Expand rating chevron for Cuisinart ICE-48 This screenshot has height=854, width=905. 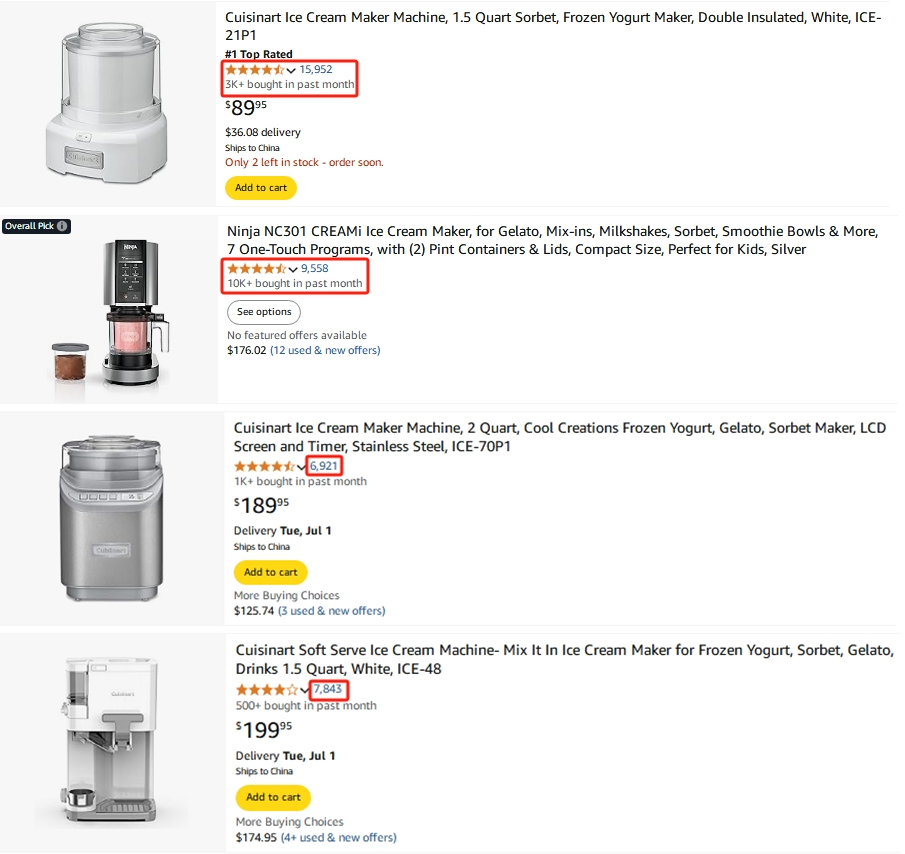(304, 690)
